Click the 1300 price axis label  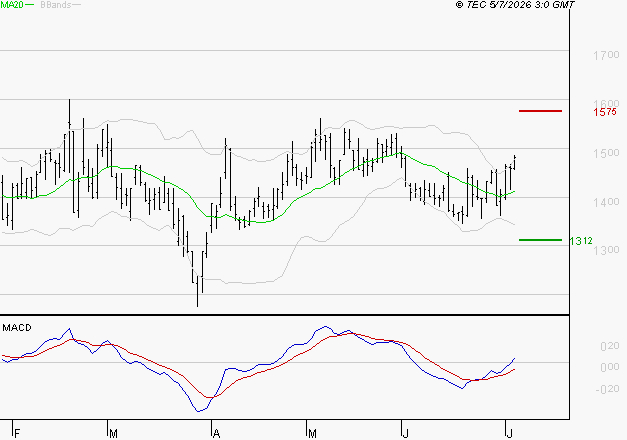[x=606, y=250]
